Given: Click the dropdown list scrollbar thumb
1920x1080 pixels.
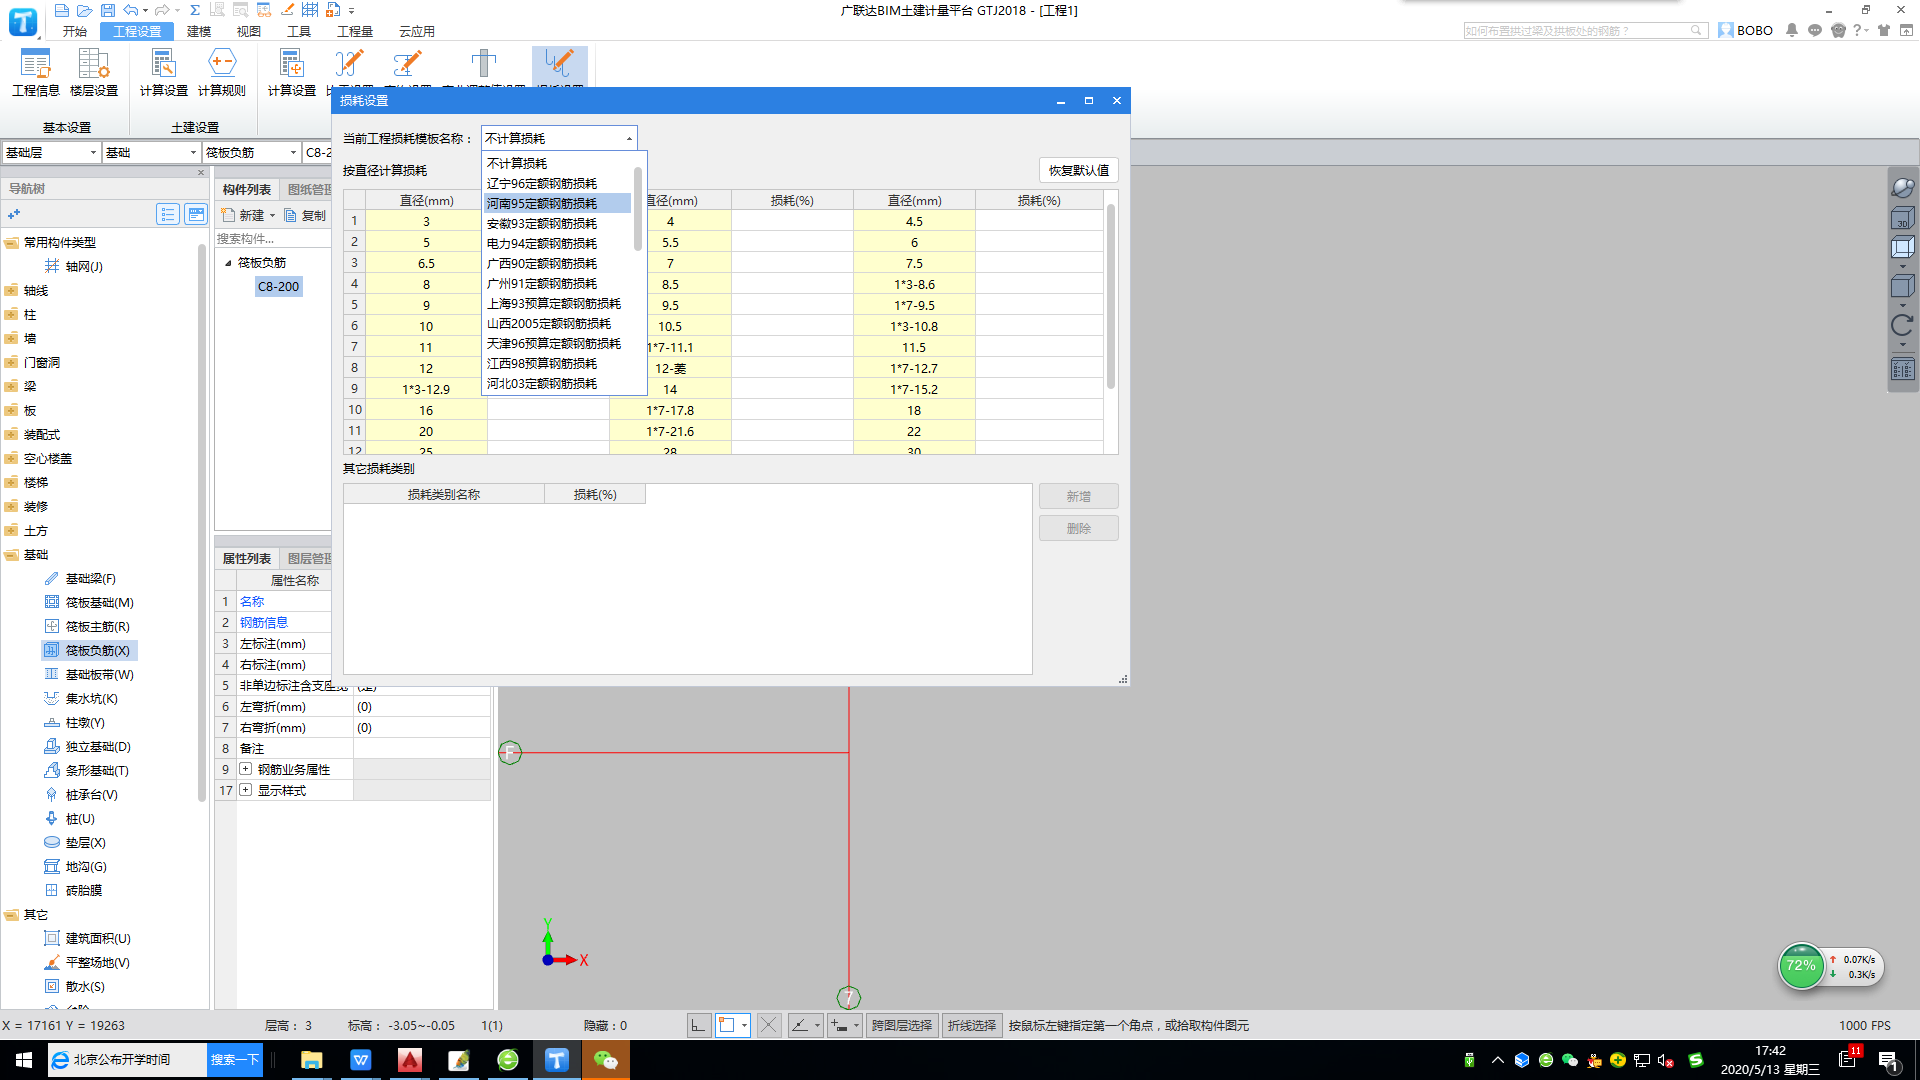Looking at the screenshot, I should click(638, 210).
